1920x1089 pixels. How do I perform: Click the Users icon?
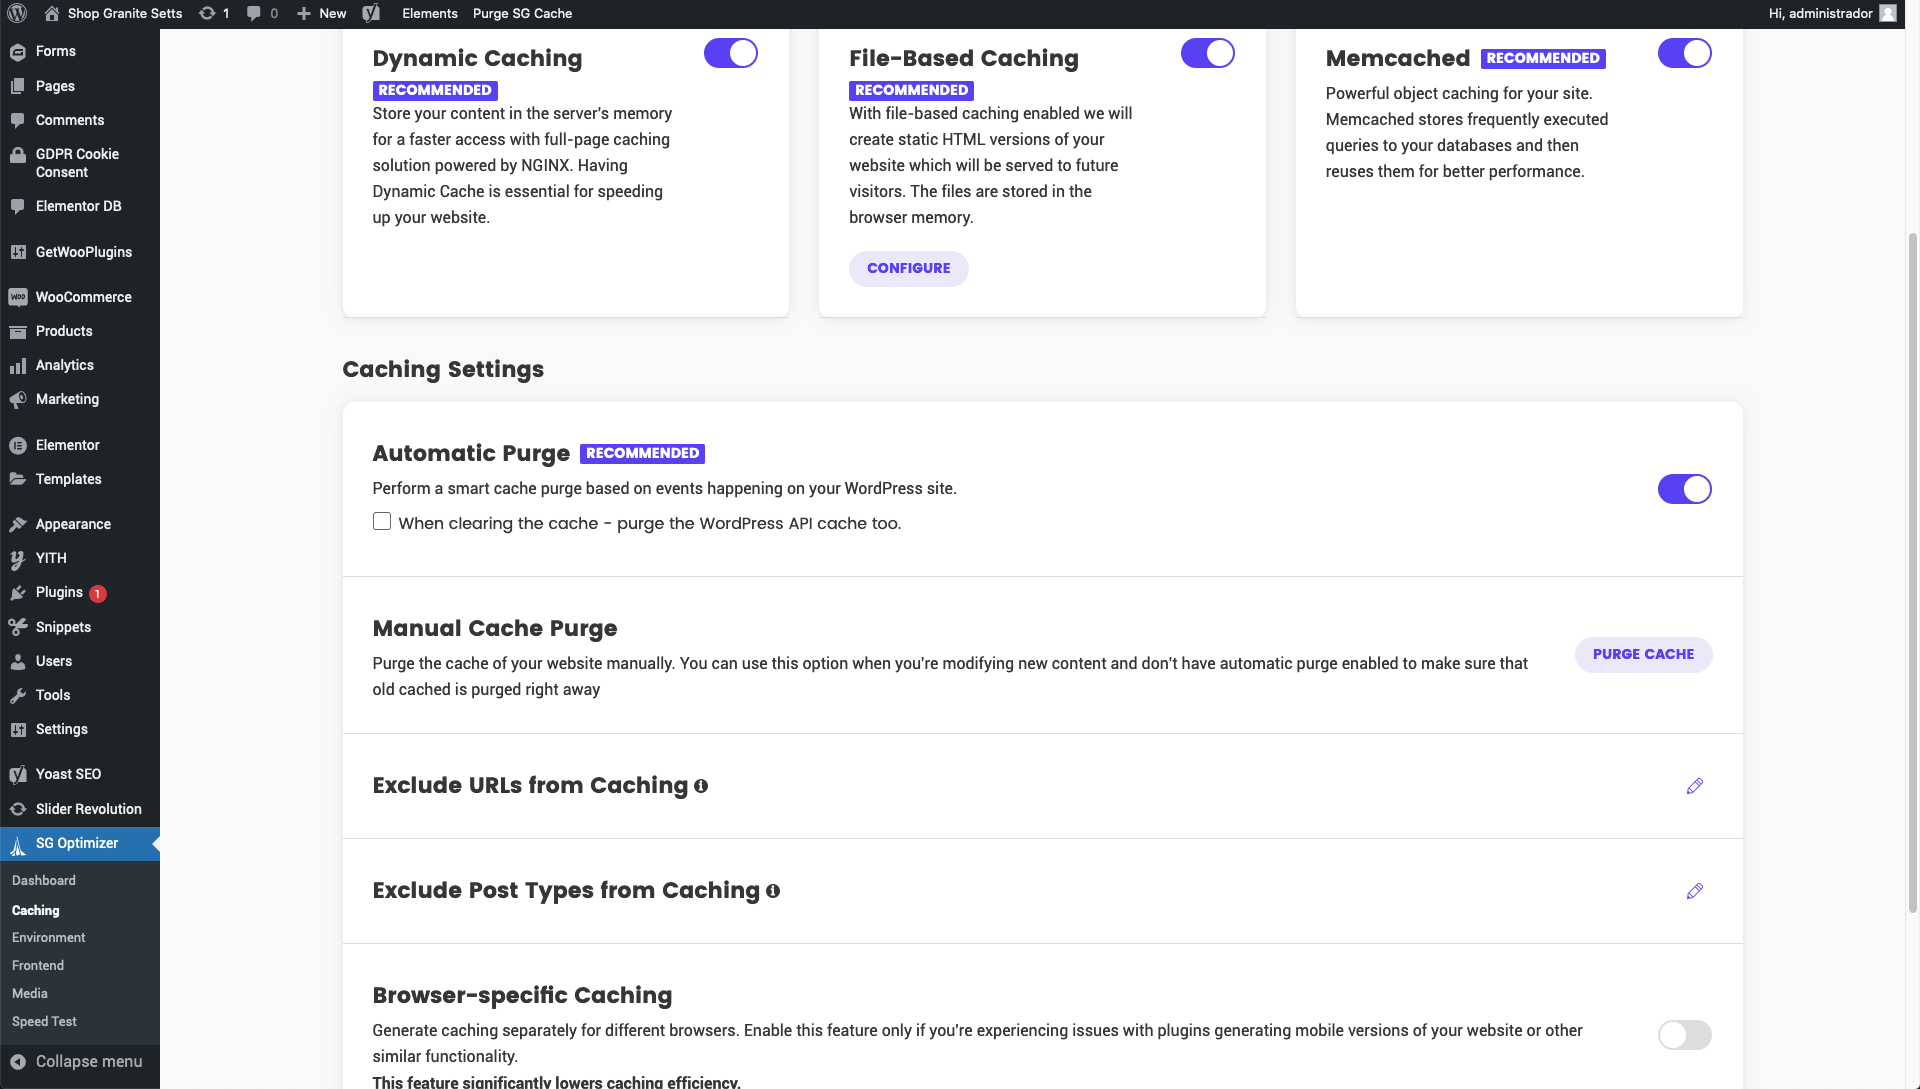click(18, 661)
